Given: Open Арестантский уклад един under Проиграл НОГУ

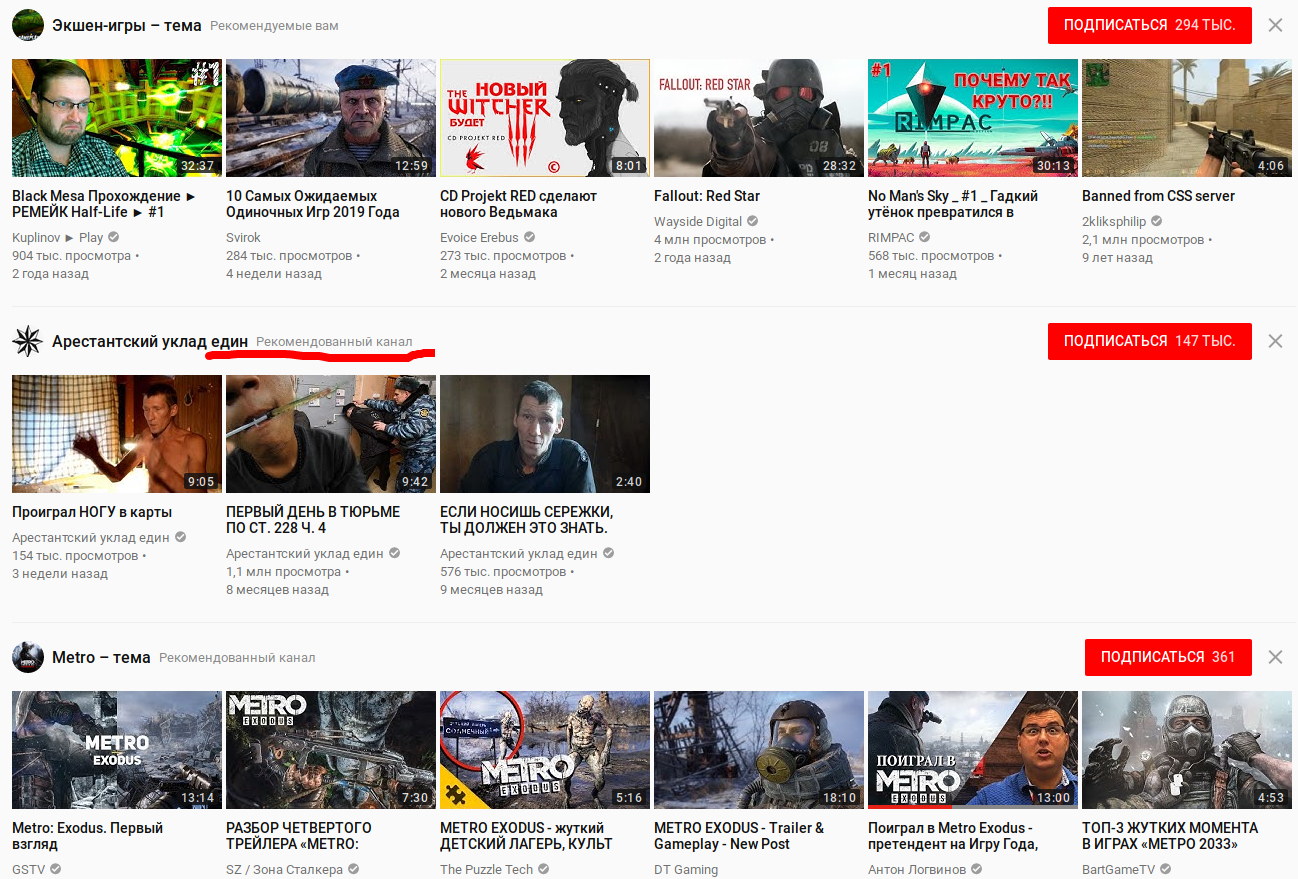Looking at the screenshot, I should pyautogui.click(x=91, y=538).
